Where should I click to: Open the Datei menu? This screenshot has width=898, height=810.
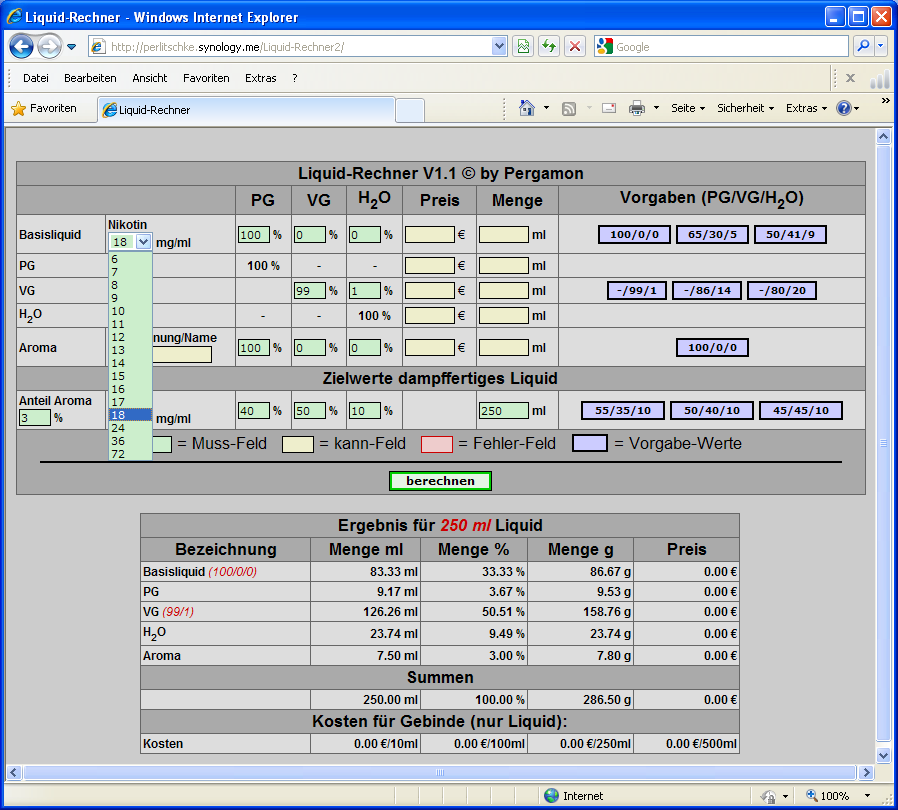pyautogui.click(x=36, y=78)
